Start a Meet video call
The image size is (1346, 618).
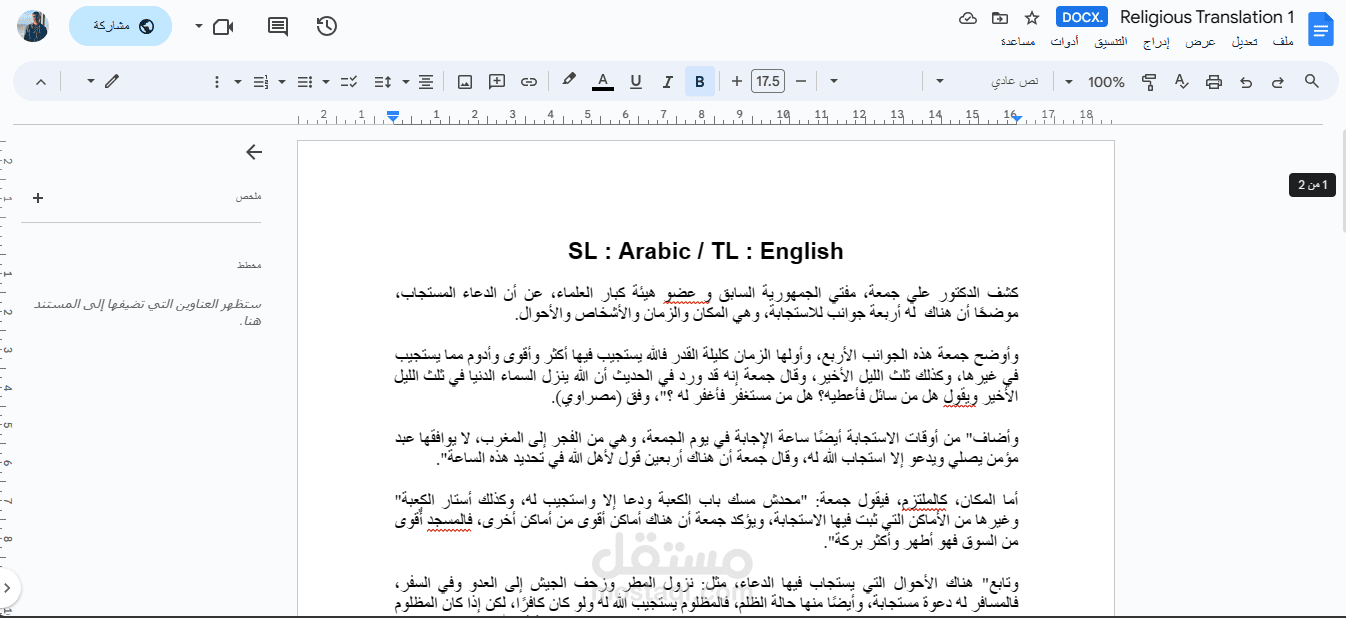click(x=223, y=26)
